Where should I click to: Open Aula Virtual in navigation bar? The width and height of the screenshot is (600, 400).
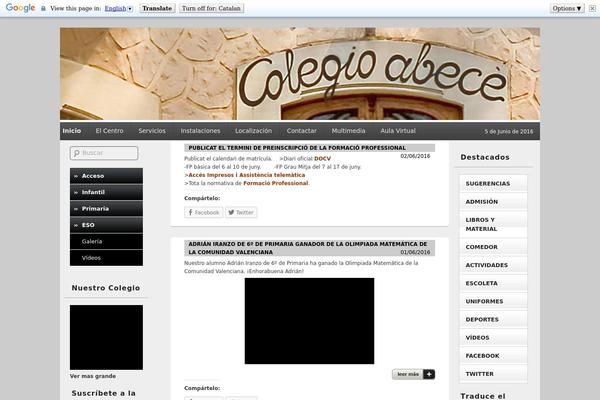point(398,131)
